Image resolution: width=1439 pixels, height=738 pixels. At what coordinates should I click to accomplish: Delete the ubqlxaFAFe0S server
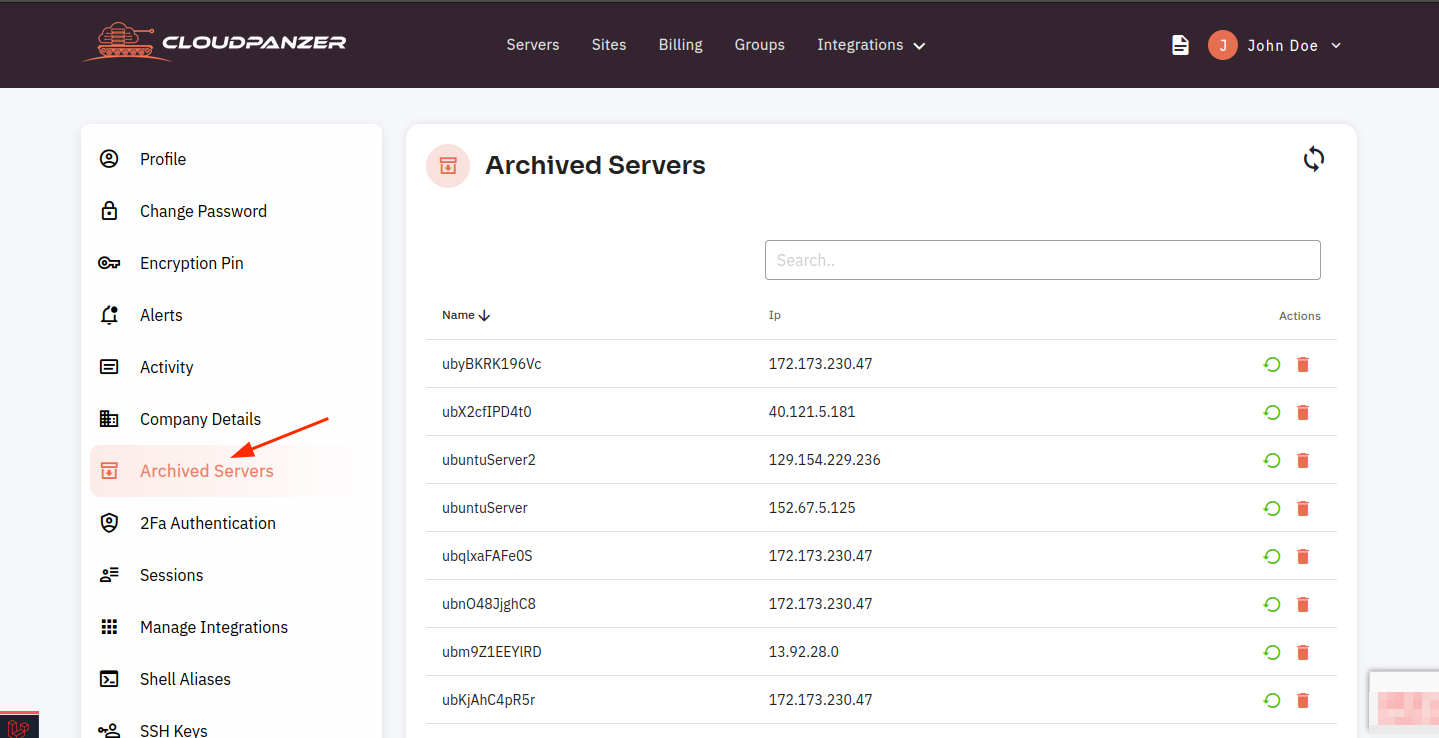1303,556
